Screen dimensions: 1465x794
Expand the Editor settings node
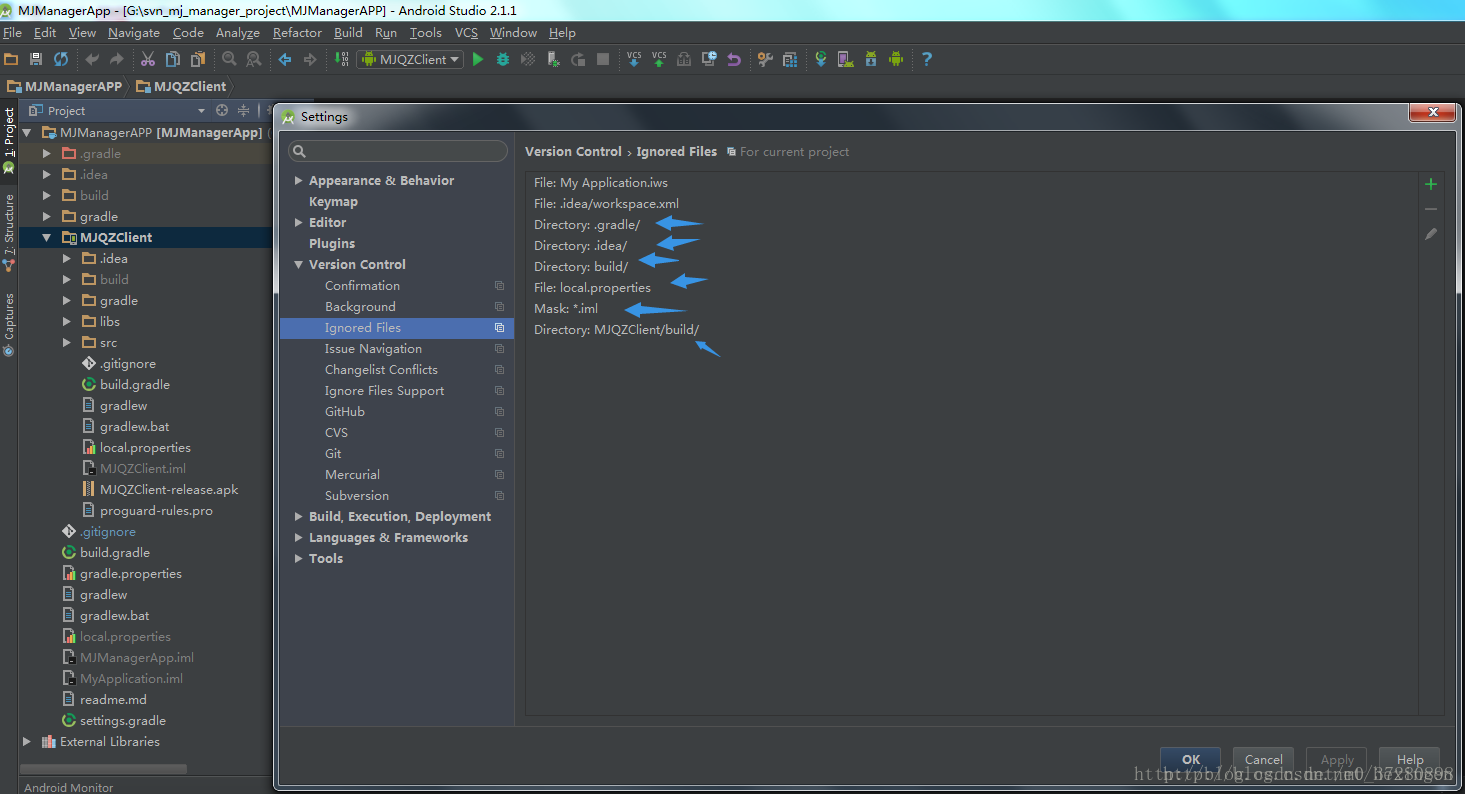298,223
